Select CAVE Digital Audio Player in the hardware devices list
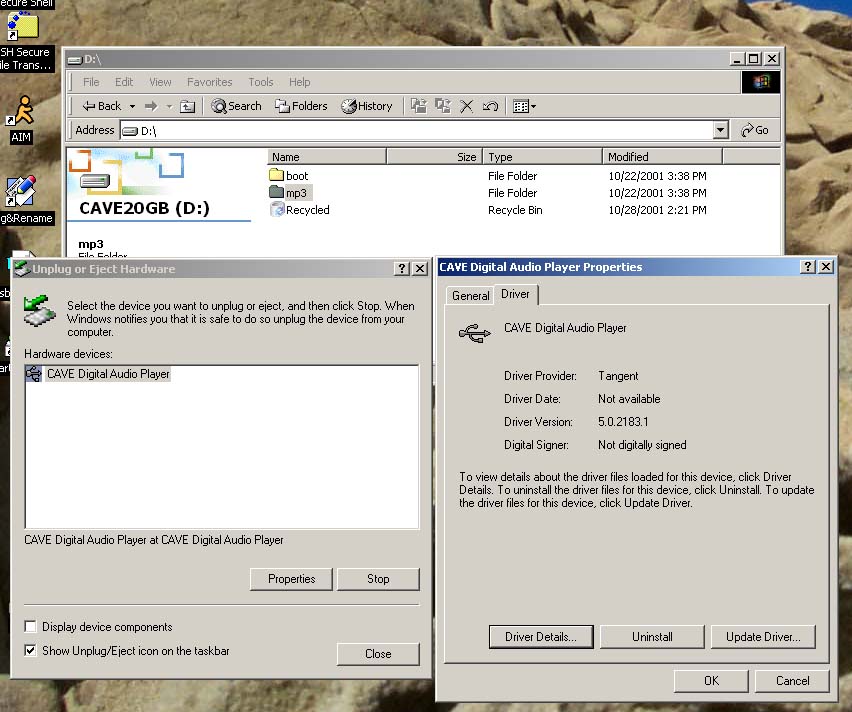This screenshot has width=852, height=712. click(108, 374)
